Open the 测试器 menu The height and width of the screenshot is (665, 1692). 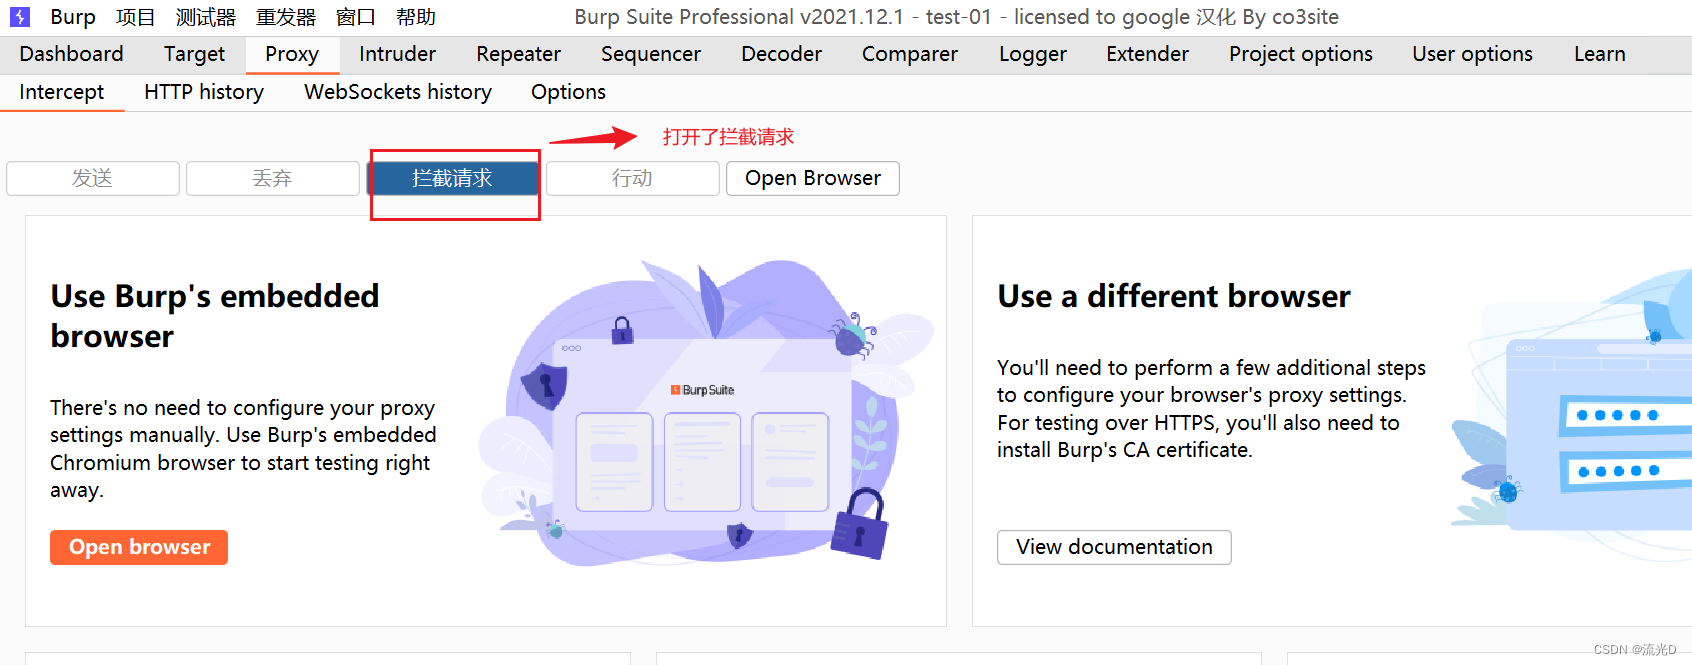[x=206, y=17]
